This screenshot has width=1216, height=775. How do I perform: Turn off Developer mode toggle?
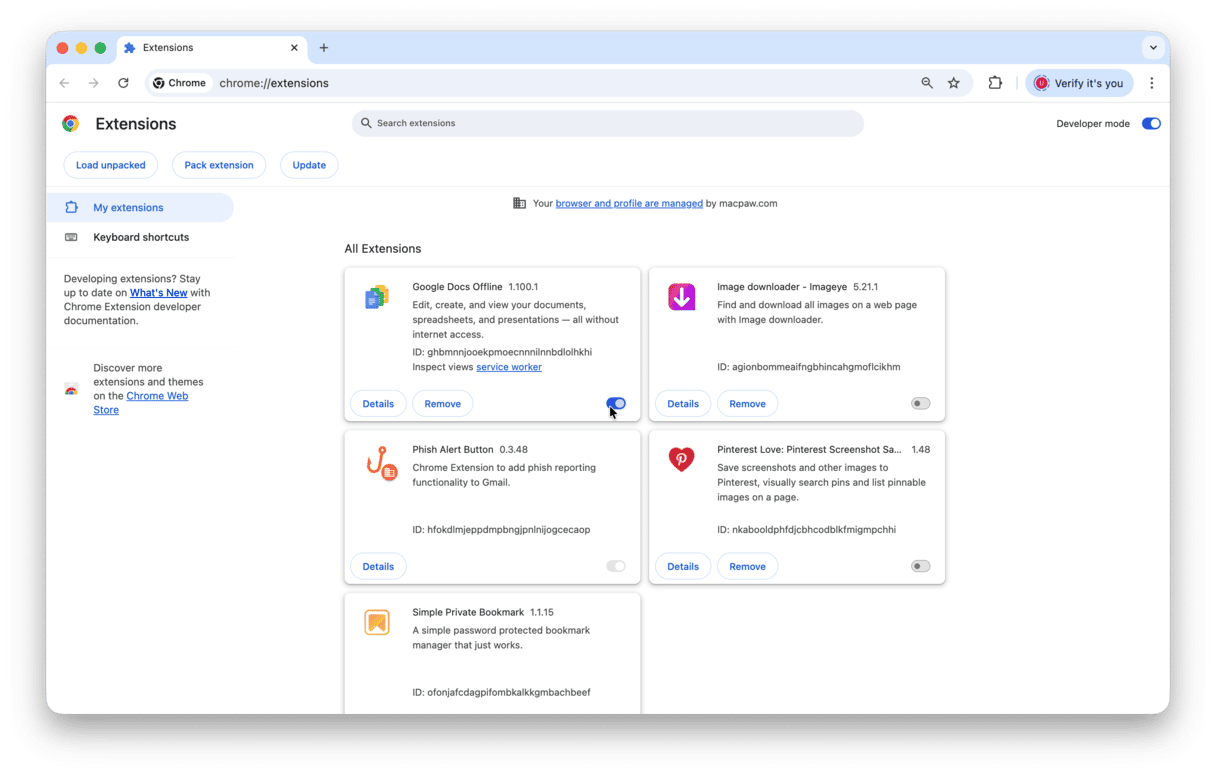pos(1151,124)
